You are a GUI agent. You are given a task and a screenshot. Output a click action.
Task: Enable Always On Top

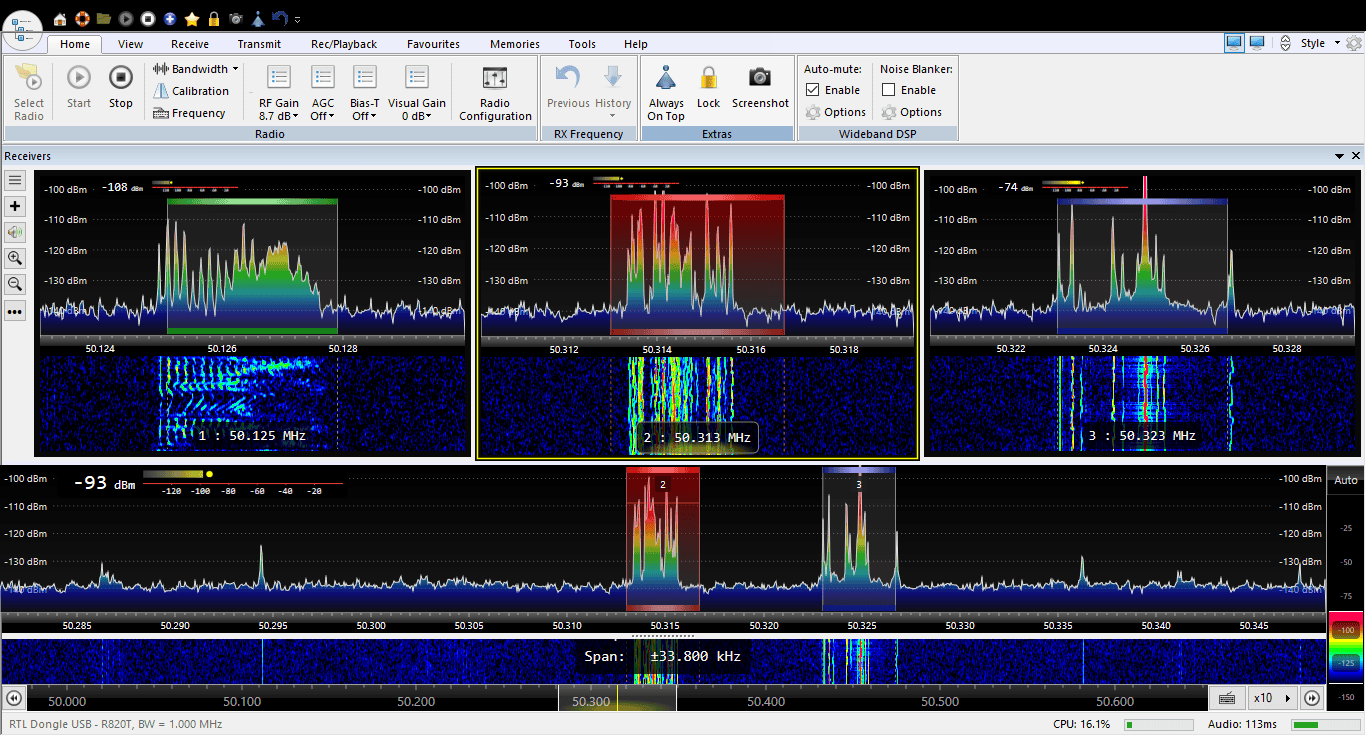pos(665,90)
